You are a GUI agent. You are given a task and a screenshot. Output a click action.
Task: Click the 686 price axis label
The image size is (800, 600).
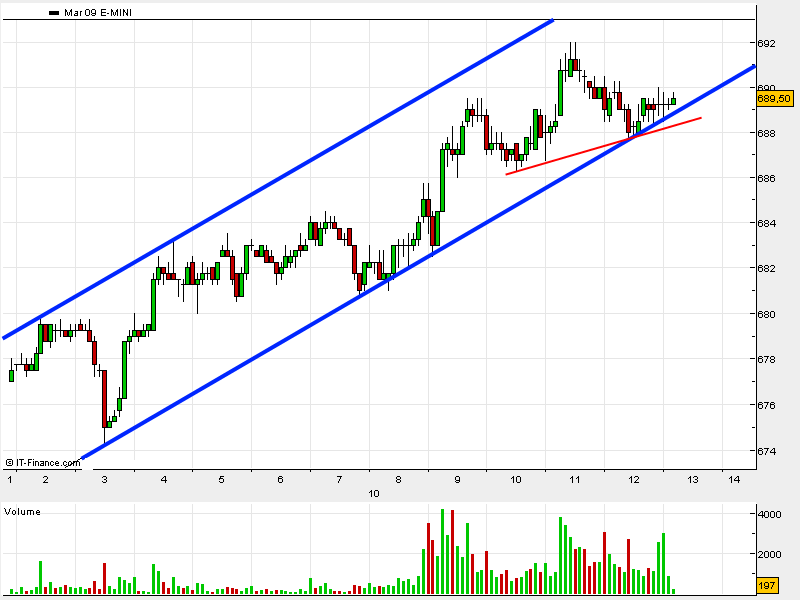tap(766, 179)
